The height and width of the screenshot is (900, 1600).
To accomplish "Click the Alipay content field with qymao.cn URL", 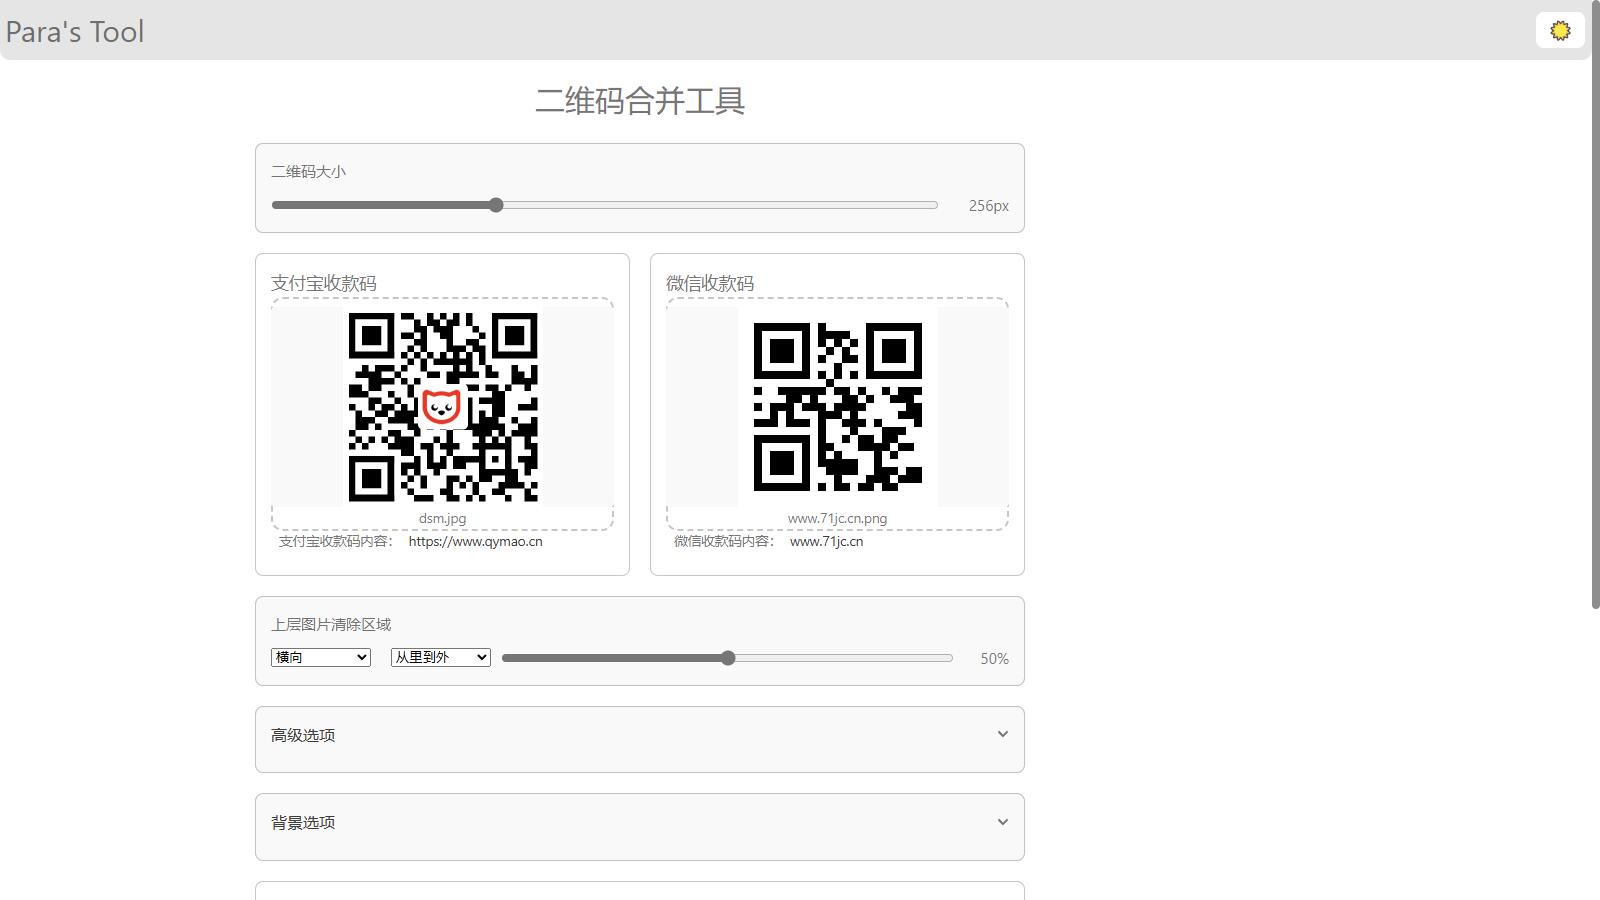I will (x=475, y=541).
